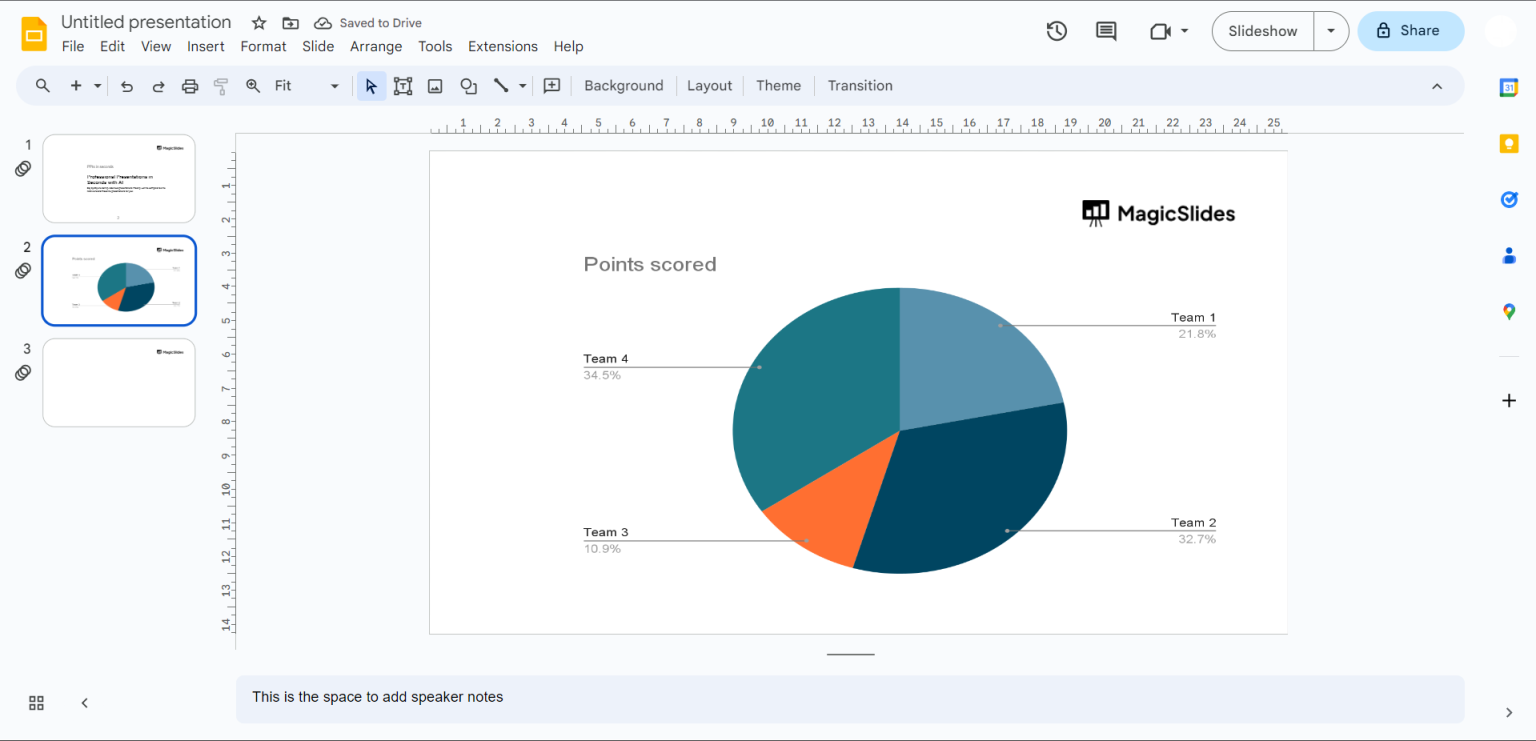1536x741 pixels.
Task: Select the line tool
Action: click(x=501, y=86)
